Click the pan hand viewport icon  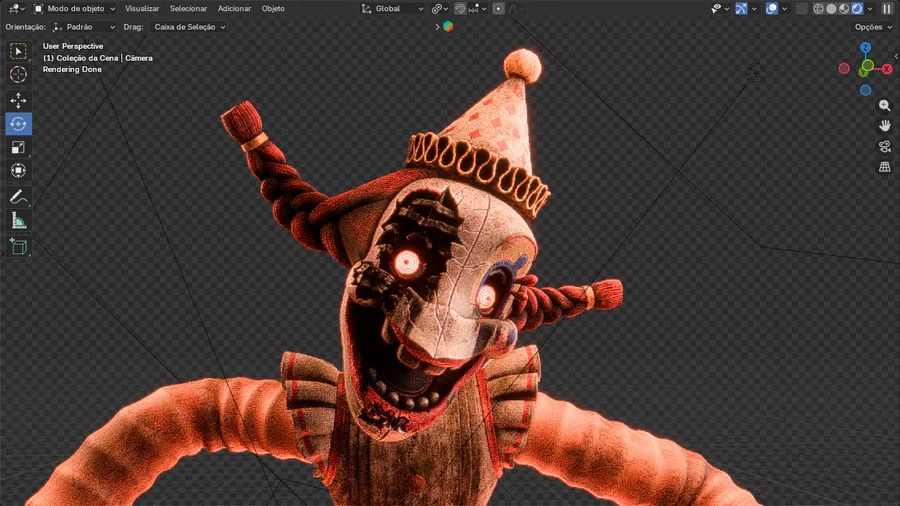click(885, 126)
